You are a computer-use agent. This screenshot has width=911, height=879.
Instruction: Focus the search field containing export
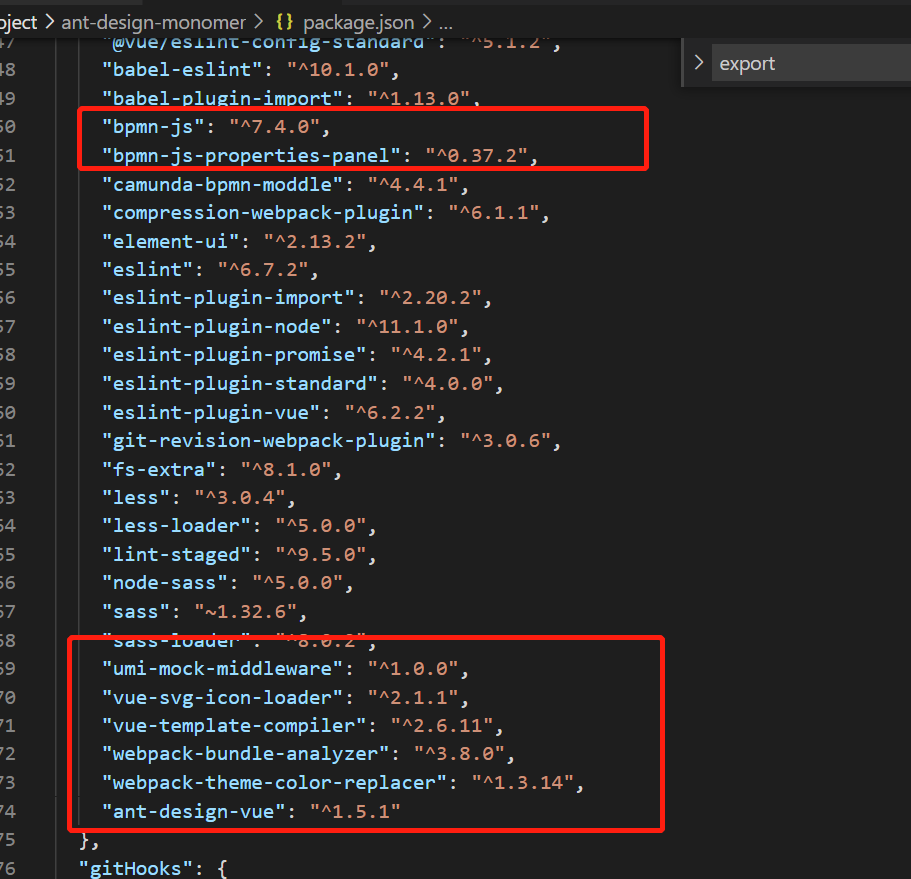click(x=811, y=63)
